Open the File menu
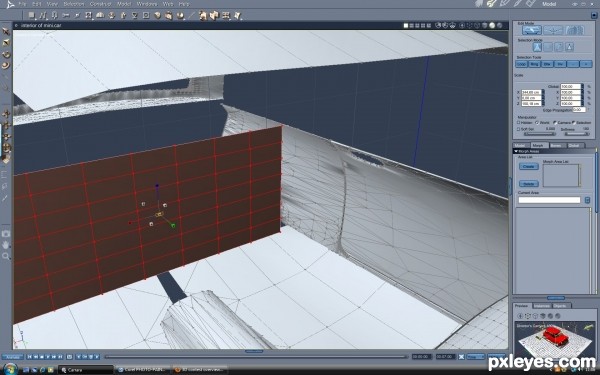Viewport: 600px width, 375px height. coord(22,4)
